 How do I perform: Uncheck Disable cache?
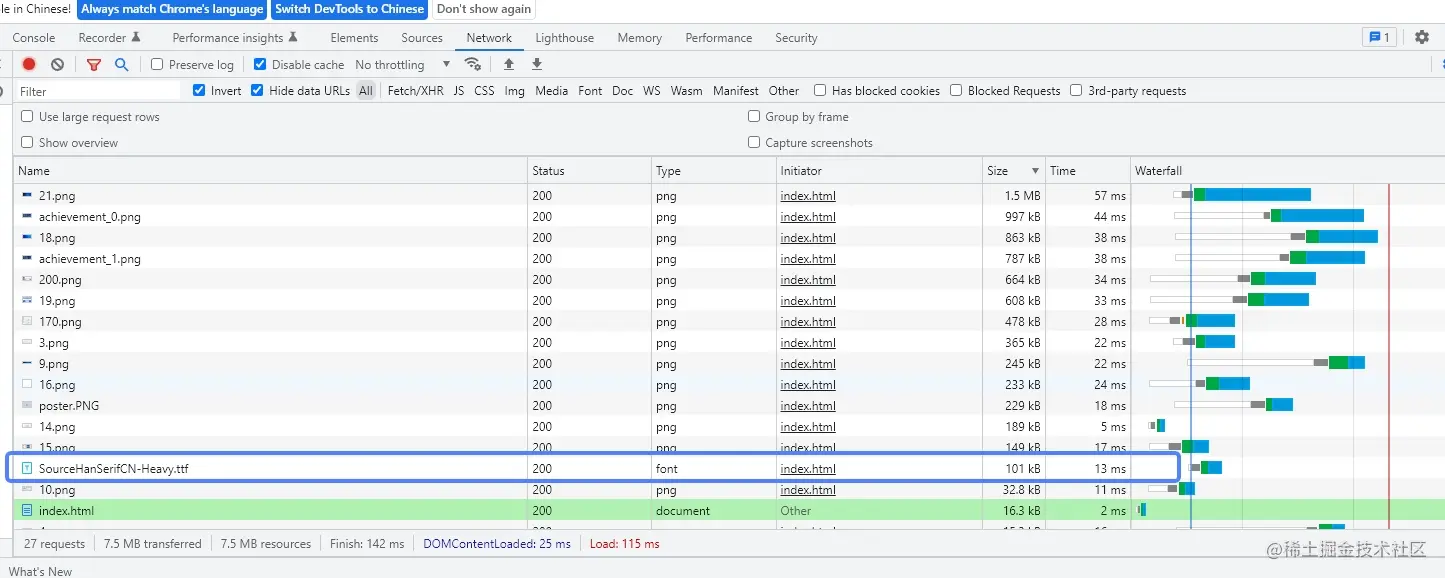click(x=260, y=64)
